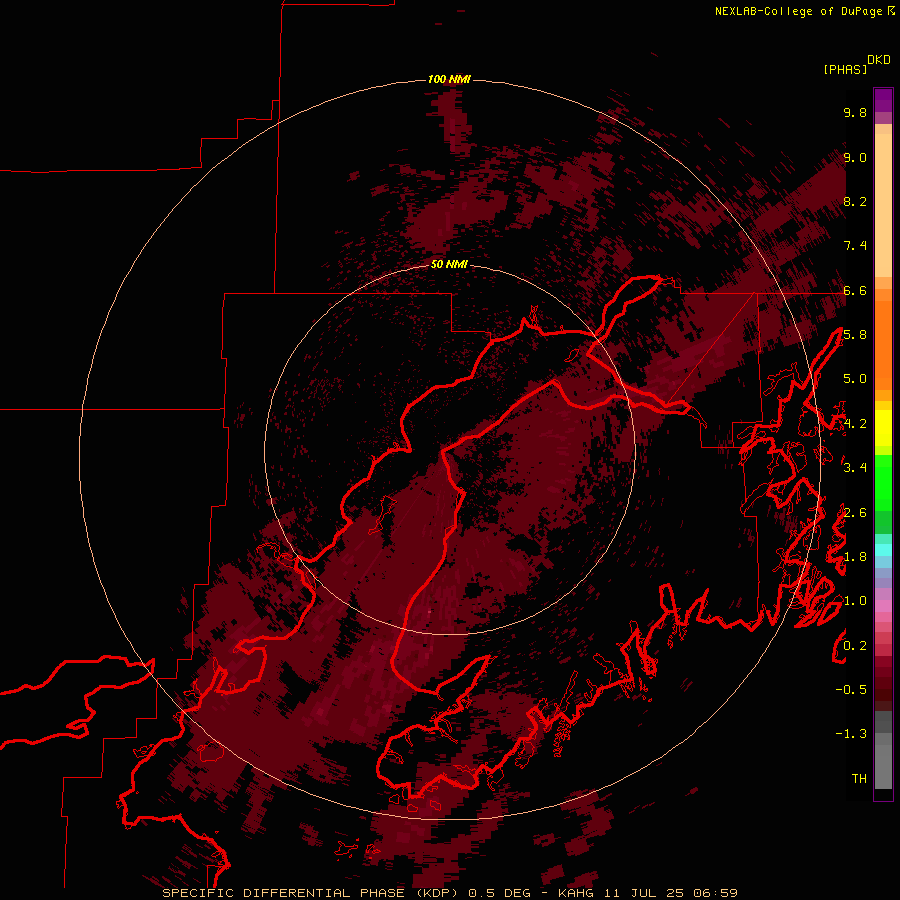Click the -1.3 value on color scale
The height and width of the screenshot is (900, 900).
tap(851, 734)
